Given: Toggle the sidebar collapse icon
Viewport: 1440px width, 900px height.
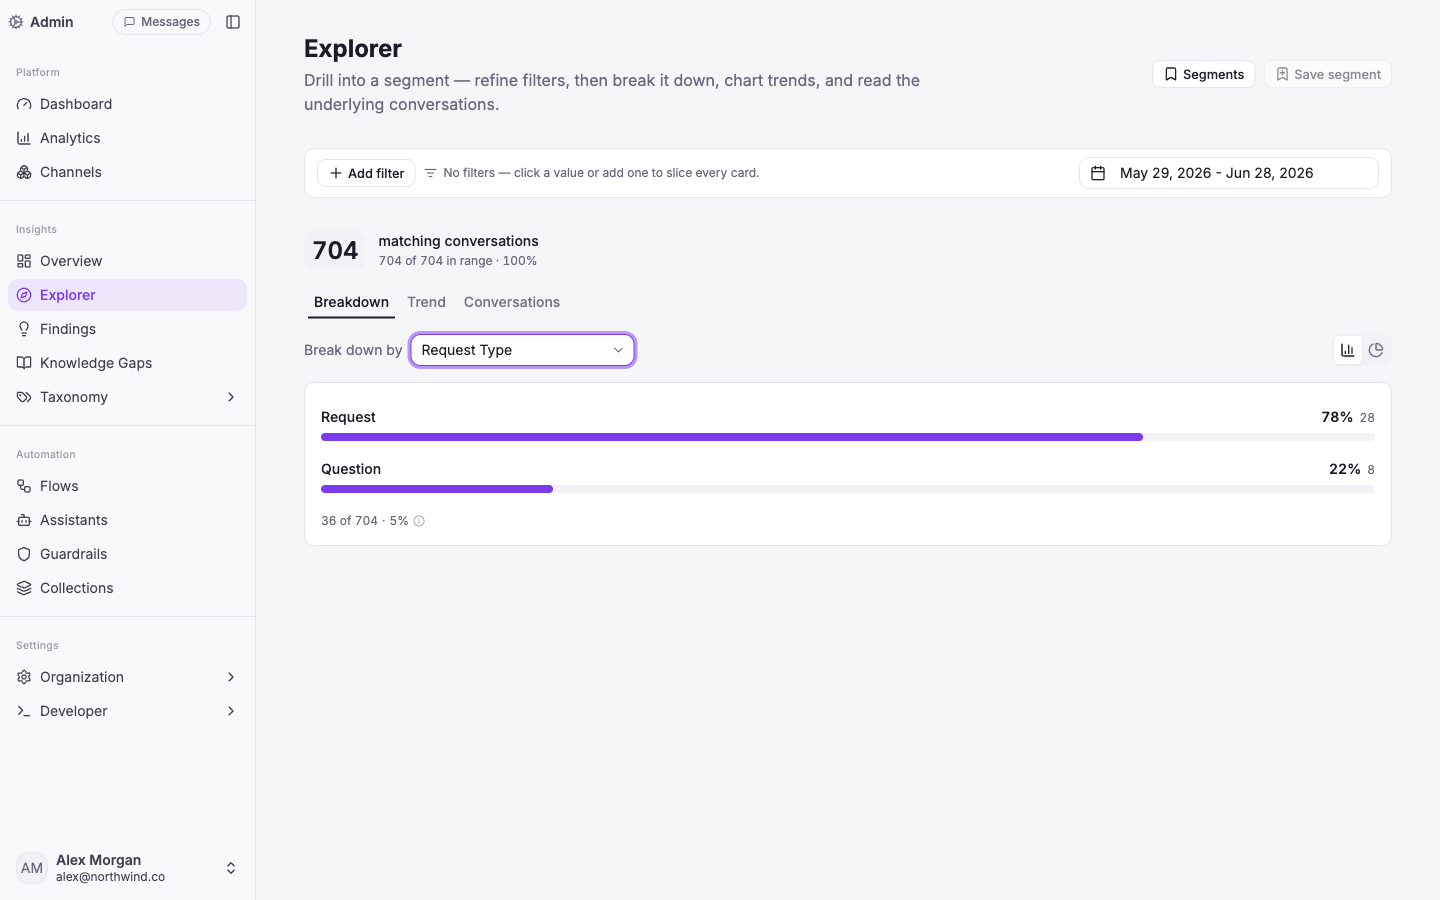Looking at the screenshot, I should coord(233,22).
